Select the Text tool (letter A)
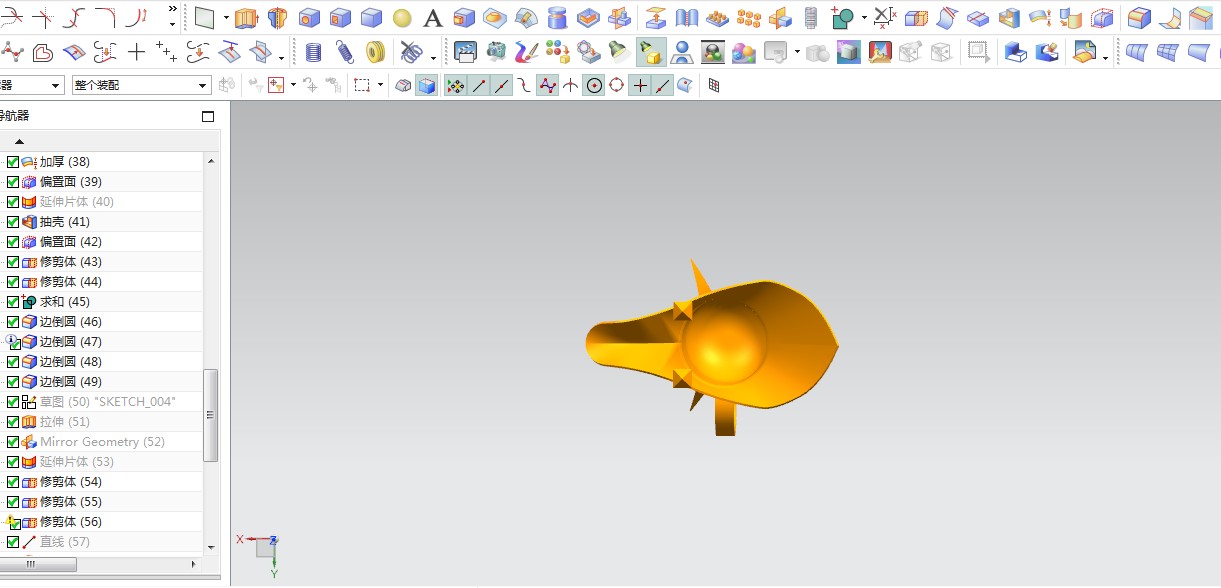1221x588 pixels. [x=432, y=18]
